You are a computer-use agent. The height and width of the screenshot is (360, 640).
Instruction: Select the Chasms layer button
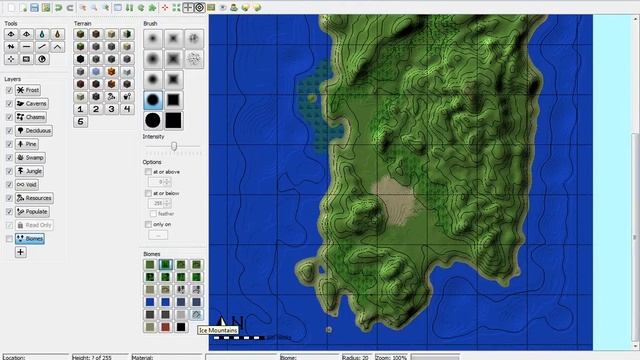[x=31, y=117]
